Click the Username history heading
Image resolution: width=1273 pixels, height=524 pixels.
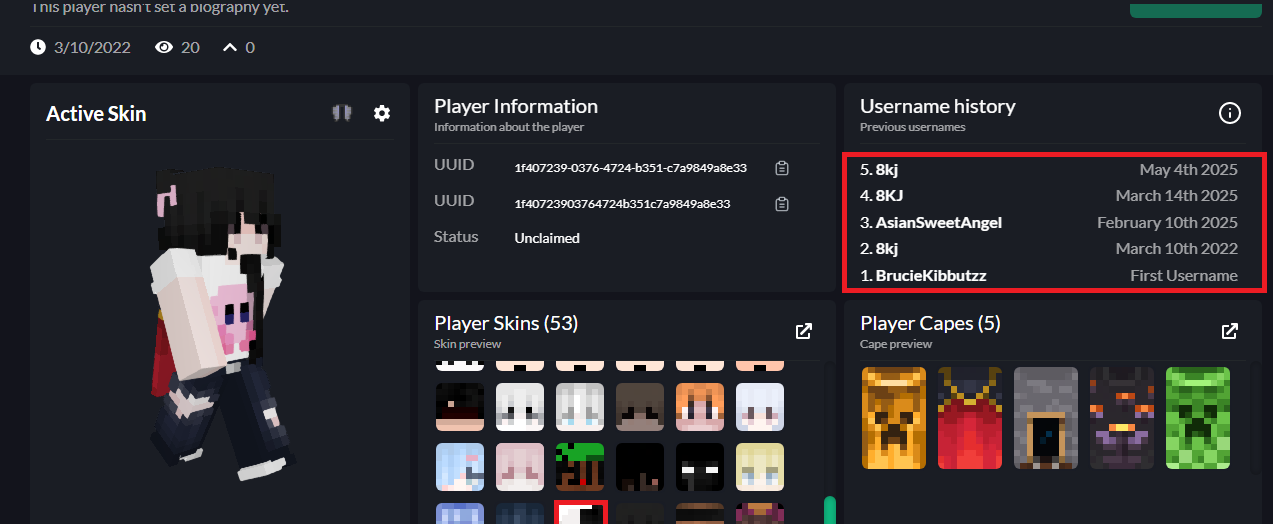pos(938,106)
